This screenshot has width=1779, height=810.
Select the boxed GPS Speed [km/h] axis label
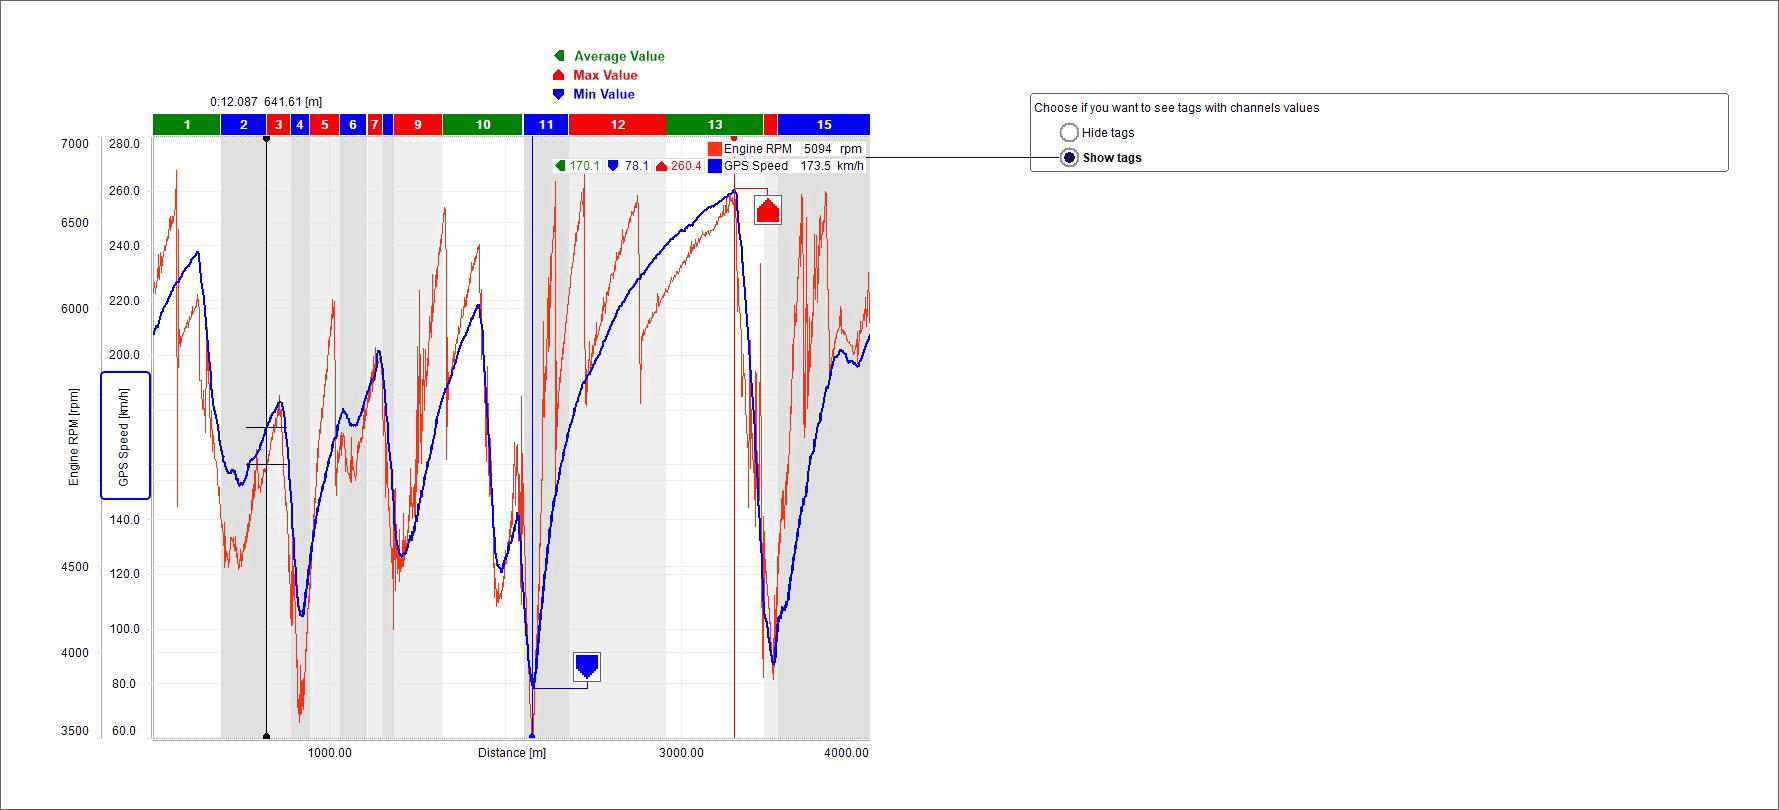[x=125, y=435]
